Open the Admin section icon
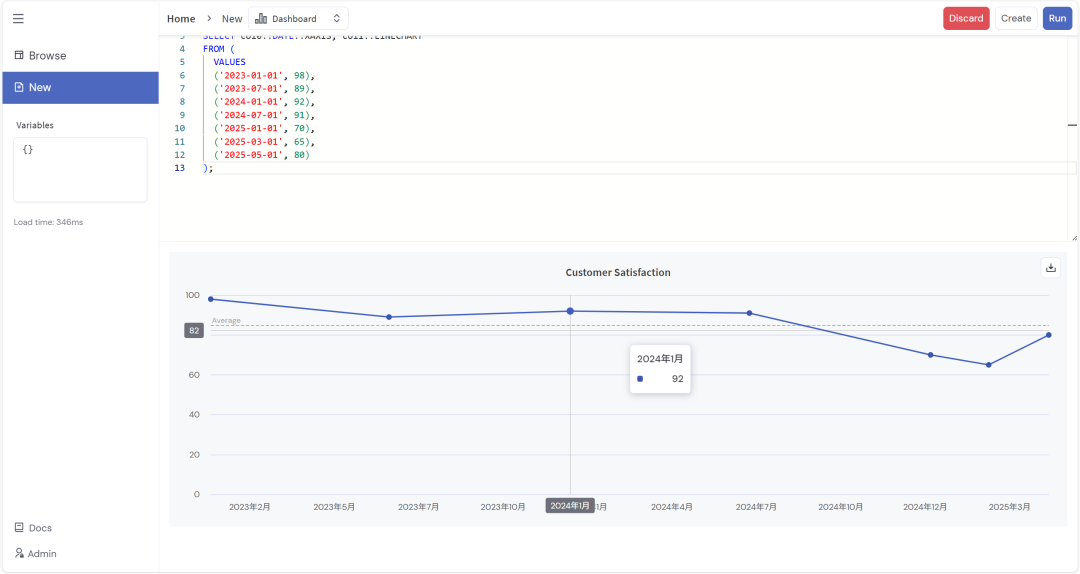The height and width of the screenshot is (574, 1080). coord(19,553)
